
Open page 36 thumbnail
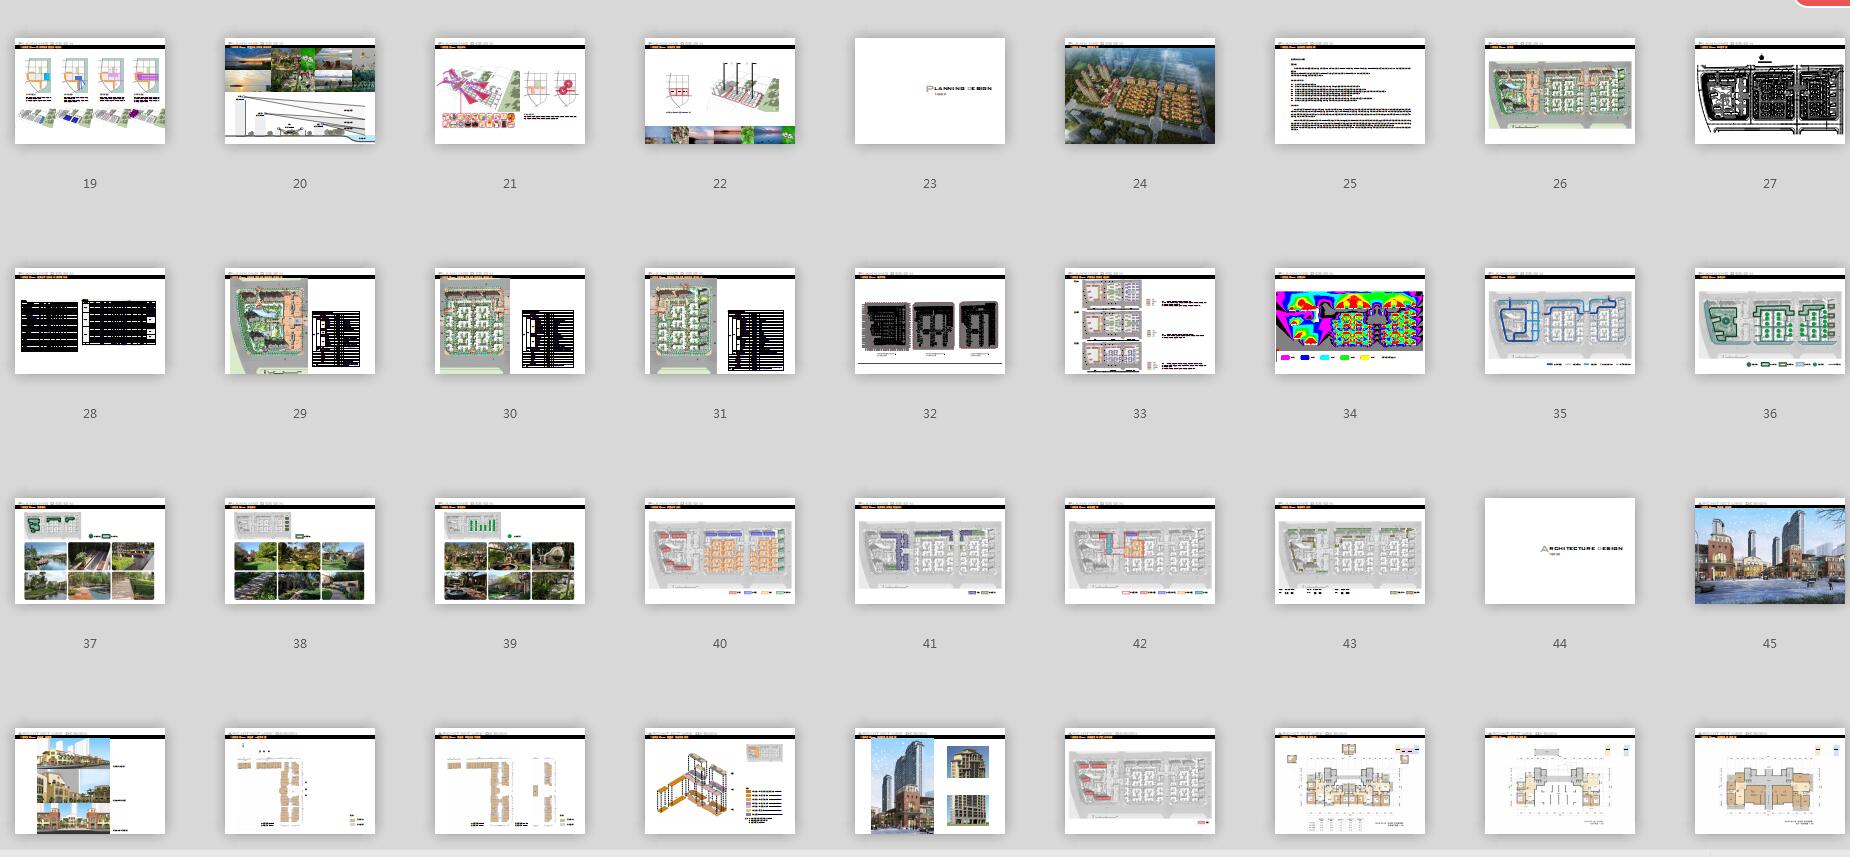(x=1770, y=321)
